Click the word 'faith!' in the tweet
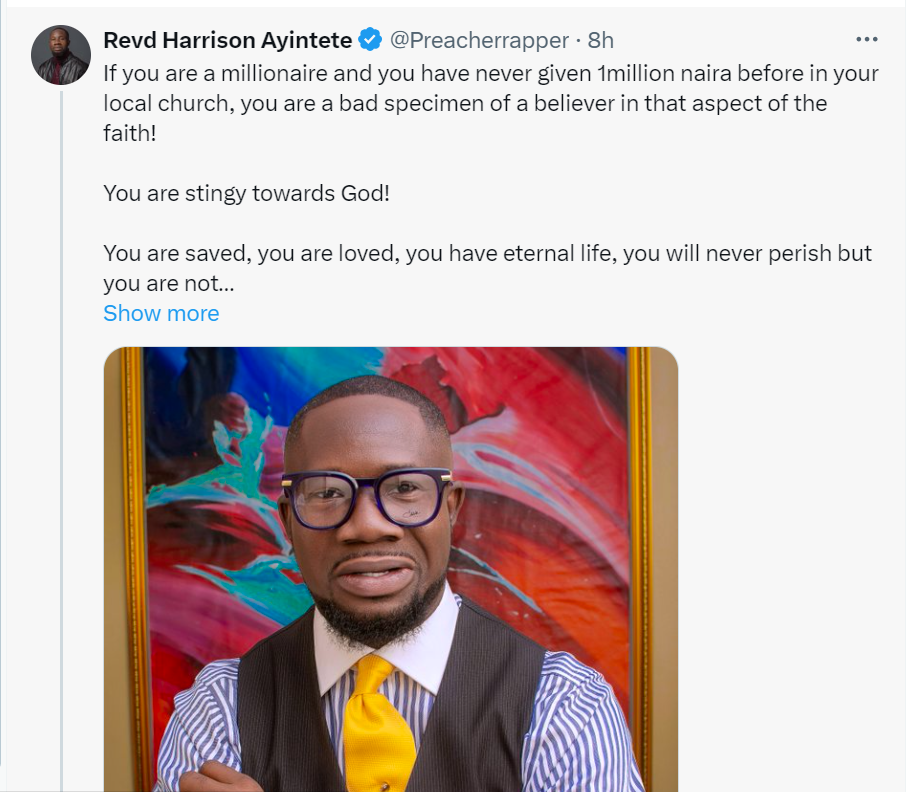The image size is (909, 792). pos(130,133)
